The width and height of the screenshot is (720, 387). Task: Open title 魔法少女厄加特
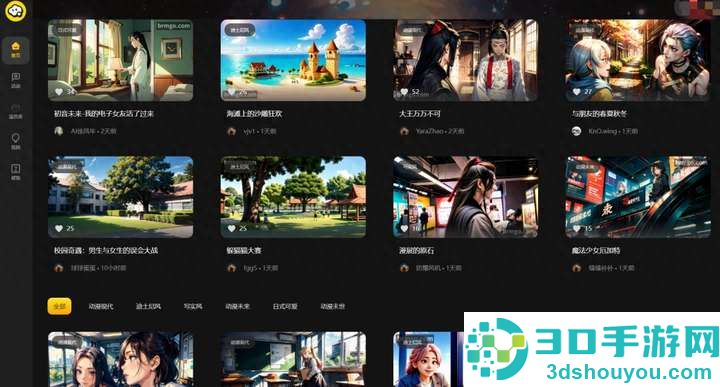pos(596,250)
